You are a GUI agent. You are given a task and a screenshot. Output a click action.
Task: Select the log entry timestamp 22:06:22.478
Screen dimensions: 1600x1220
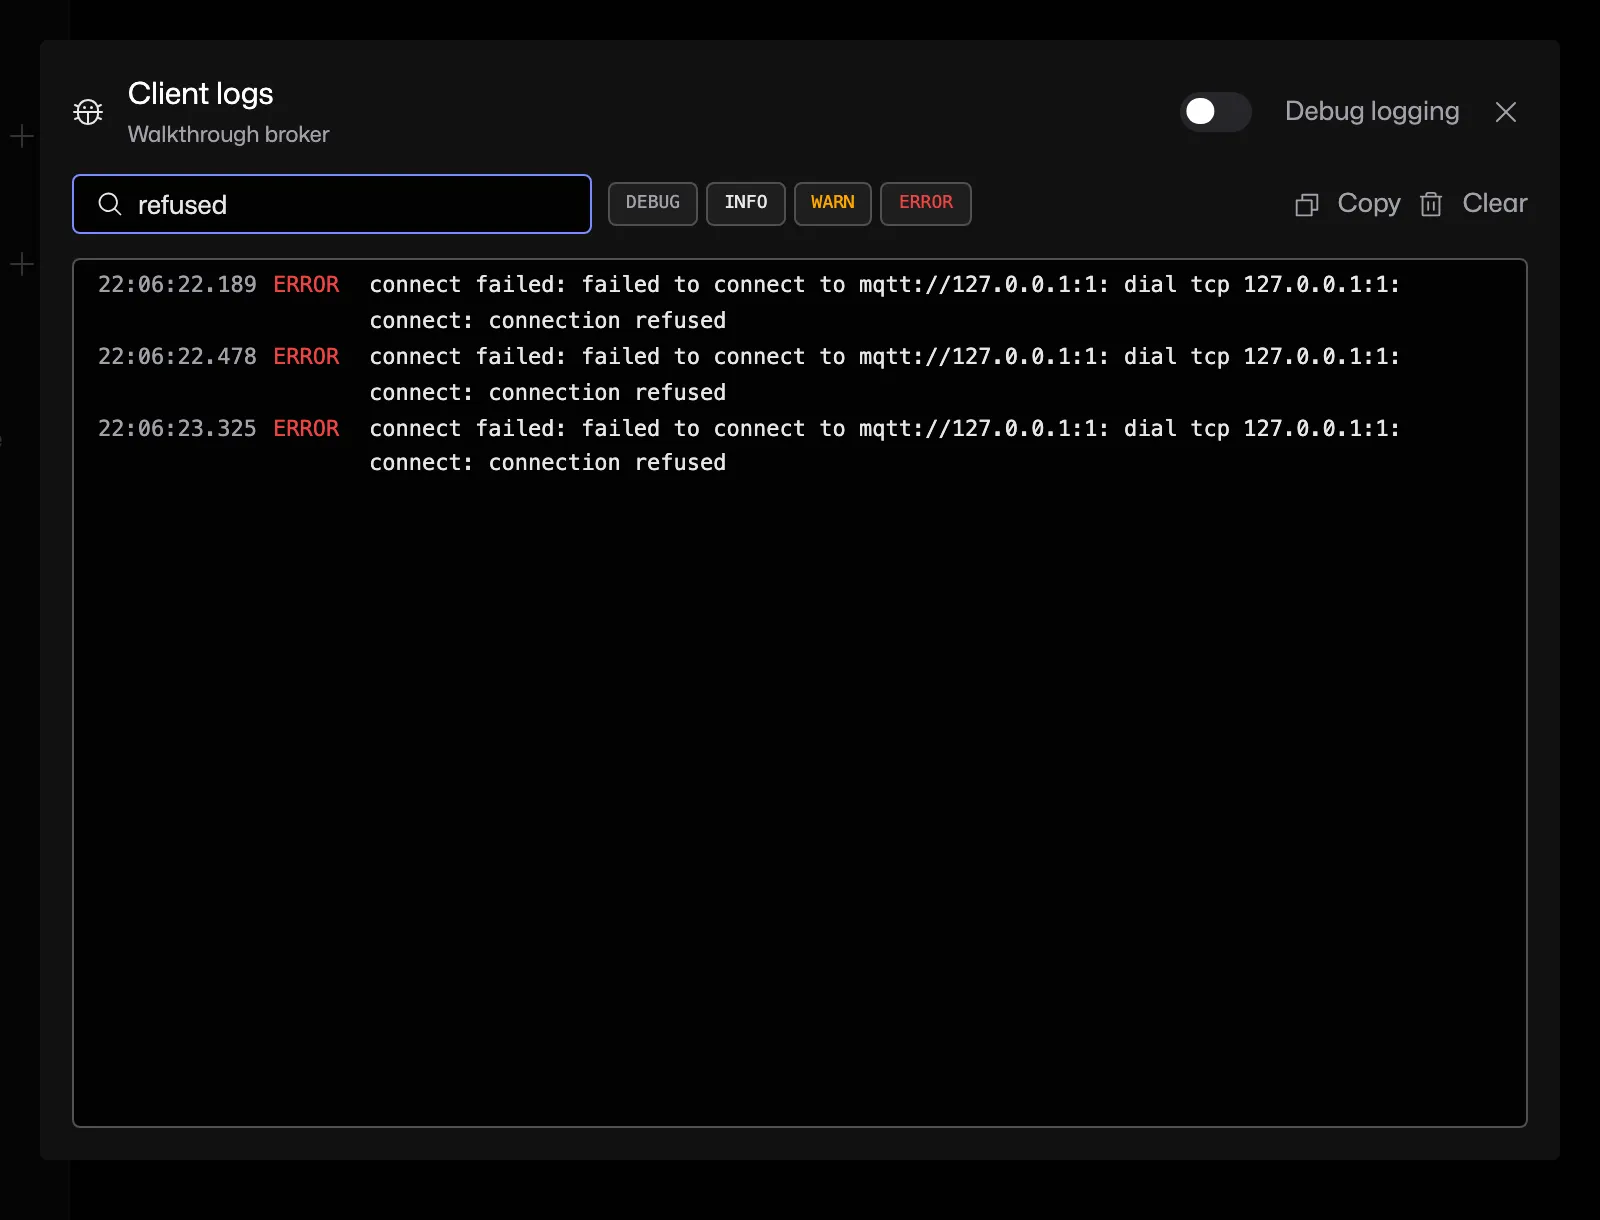point(177,356)
